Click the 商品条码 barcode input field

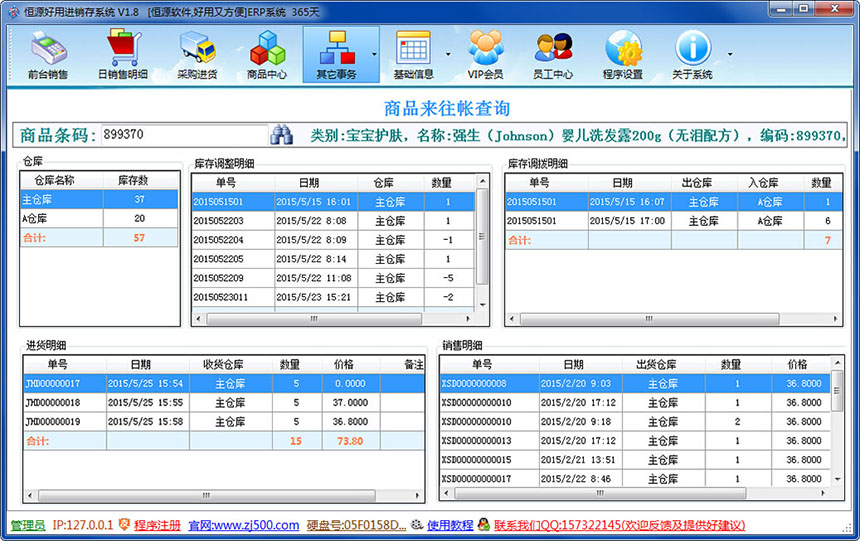[184, 135]
